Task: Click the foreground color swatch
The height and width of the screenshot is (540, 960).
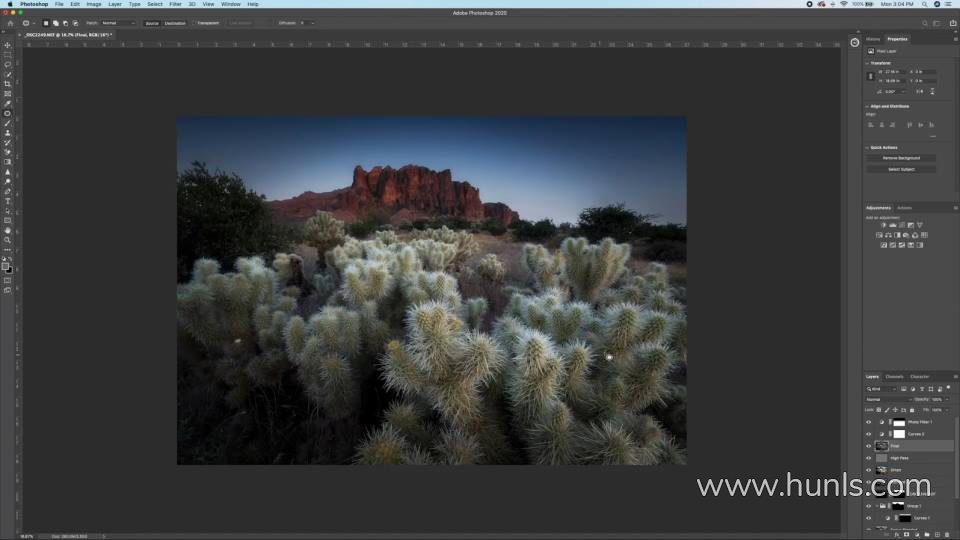Action: (6, 266)
